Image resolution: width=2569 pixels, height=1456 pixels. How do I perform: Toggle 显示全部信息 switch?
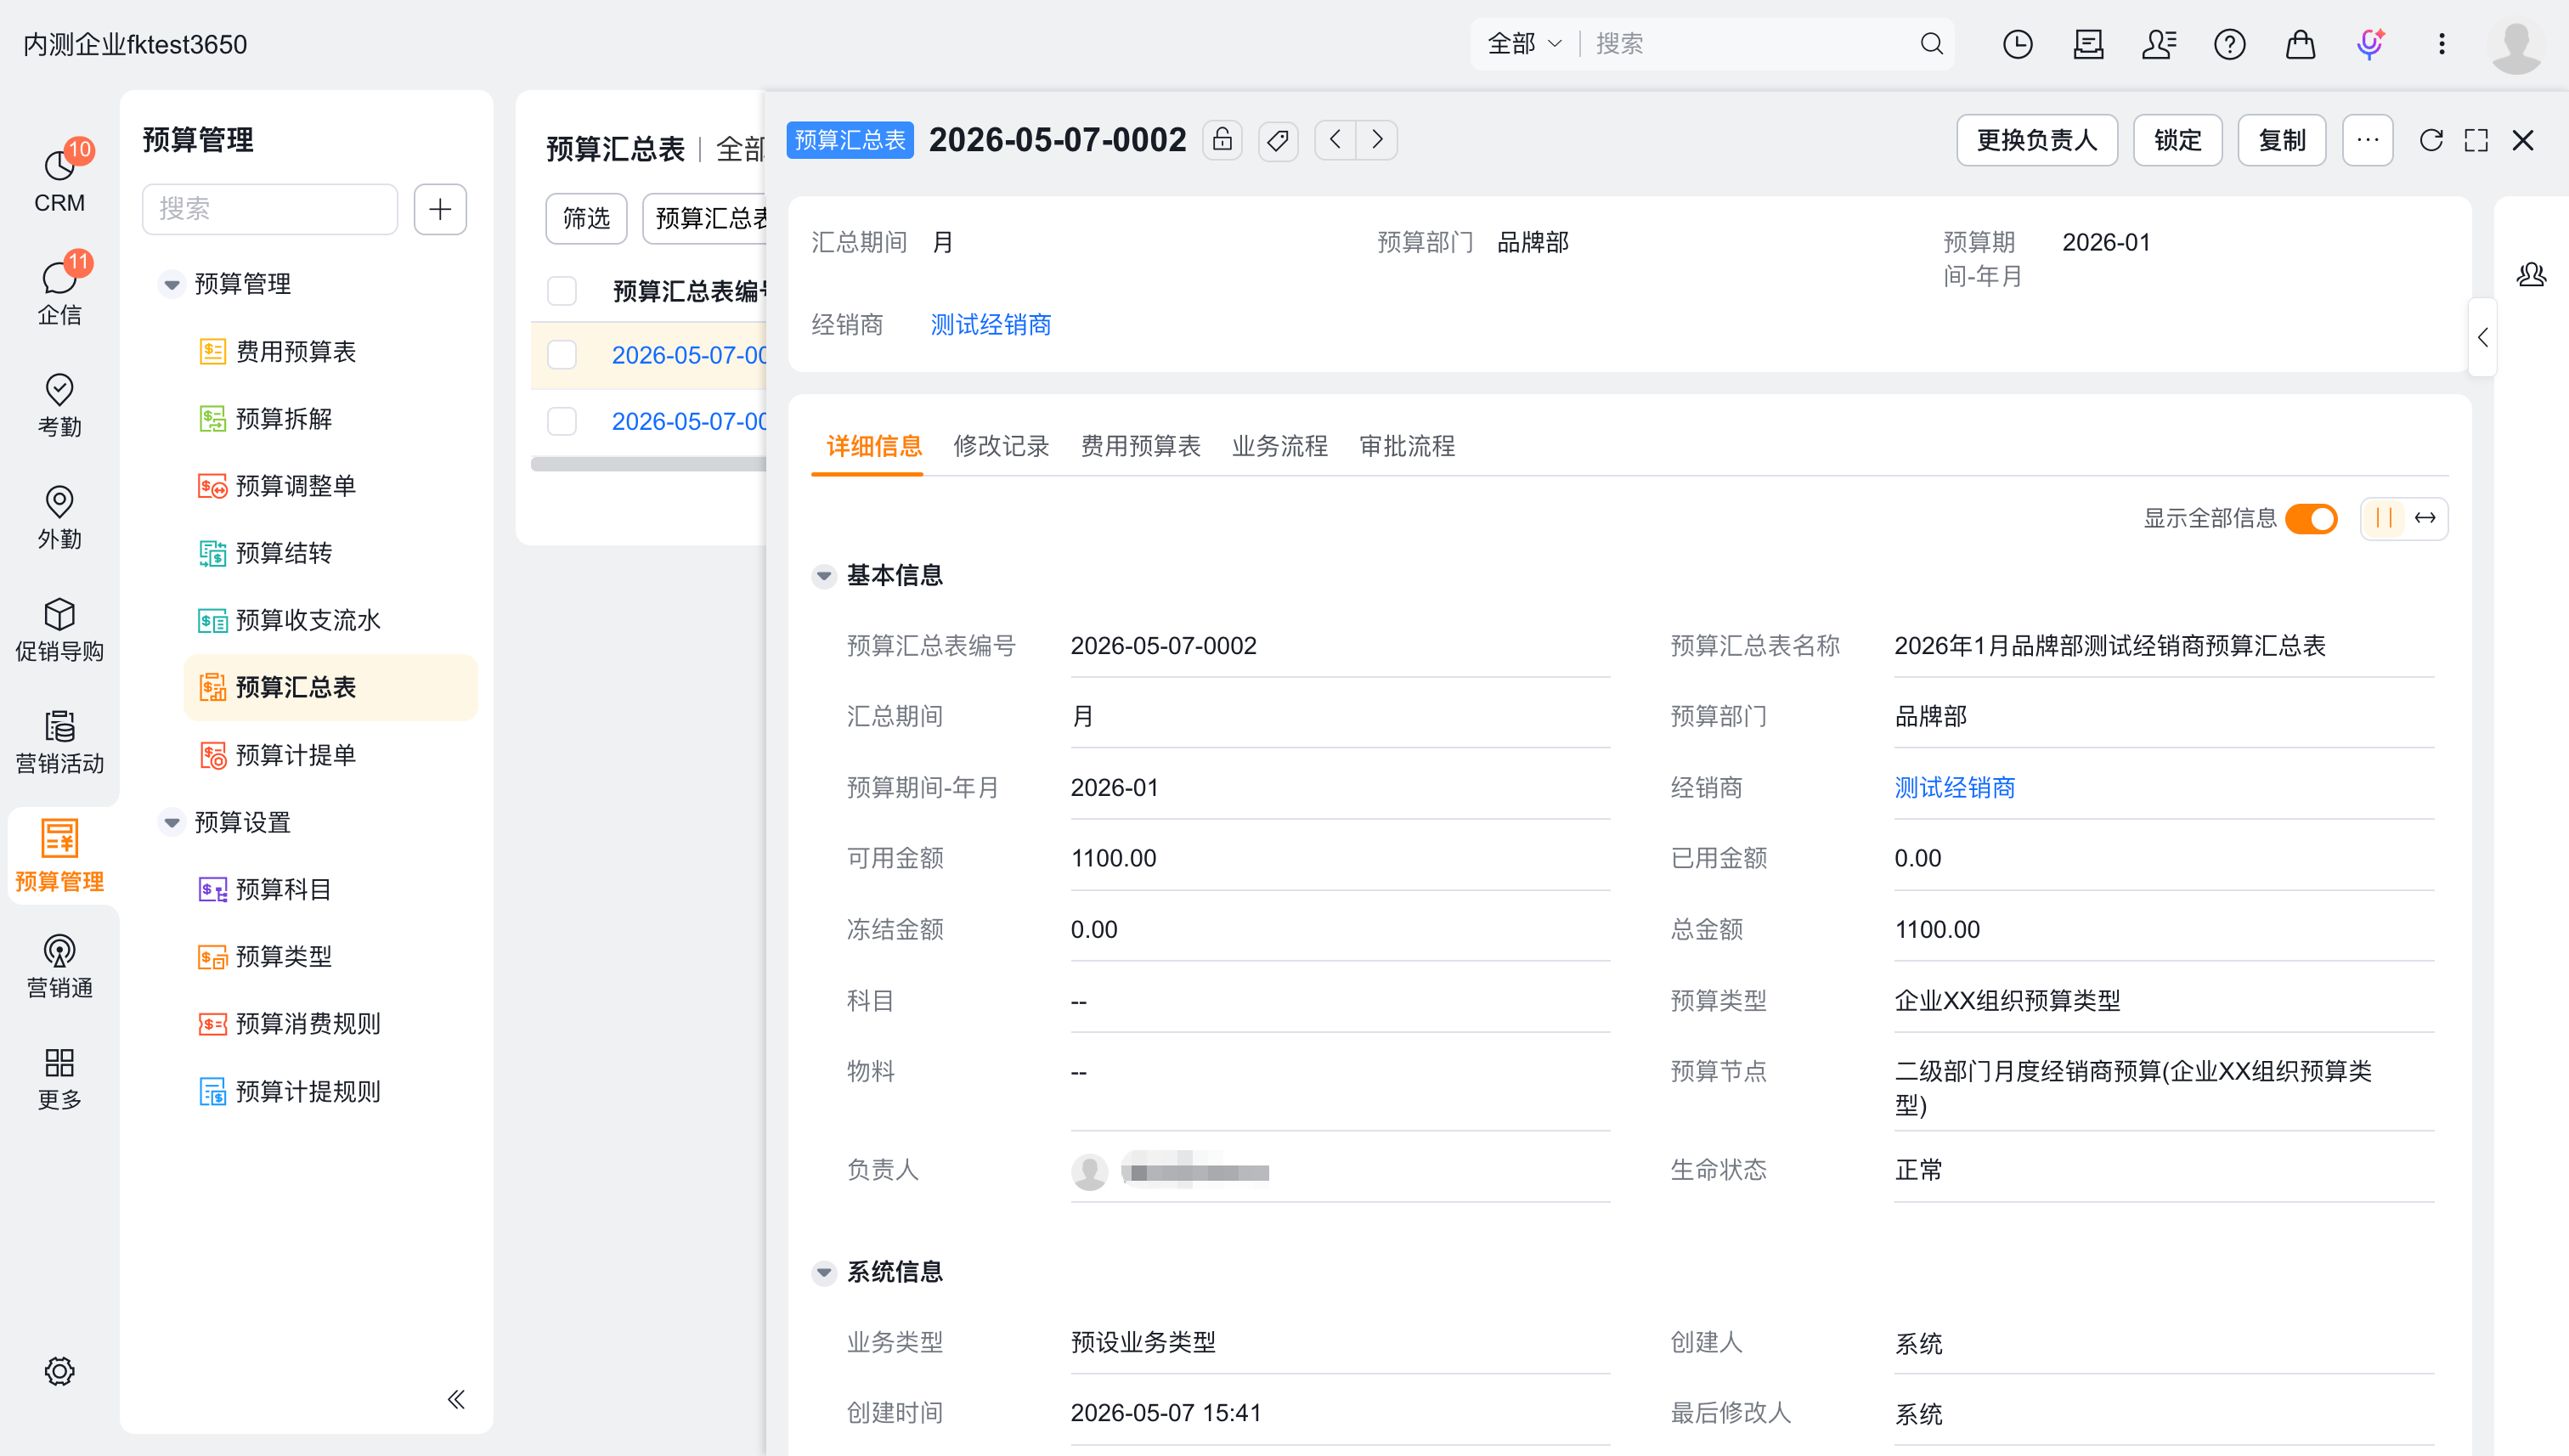point(2311,518)
